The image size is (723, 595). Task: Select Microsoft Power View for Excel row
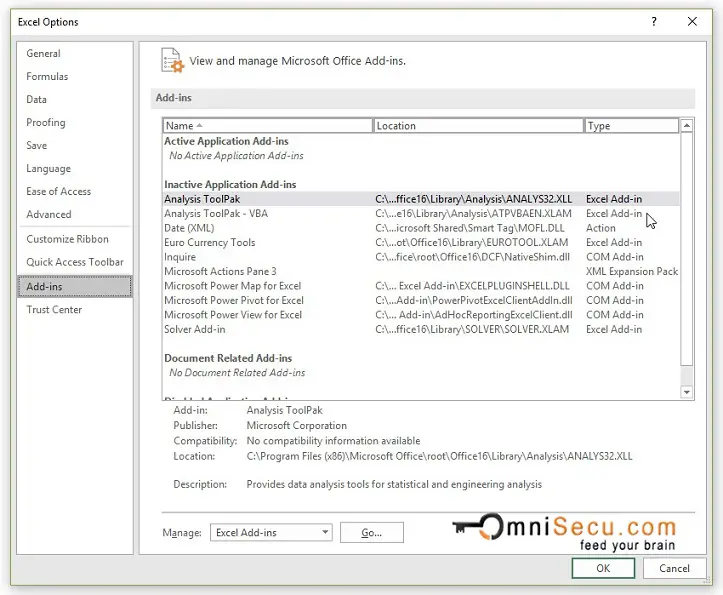tap(421, 315)
